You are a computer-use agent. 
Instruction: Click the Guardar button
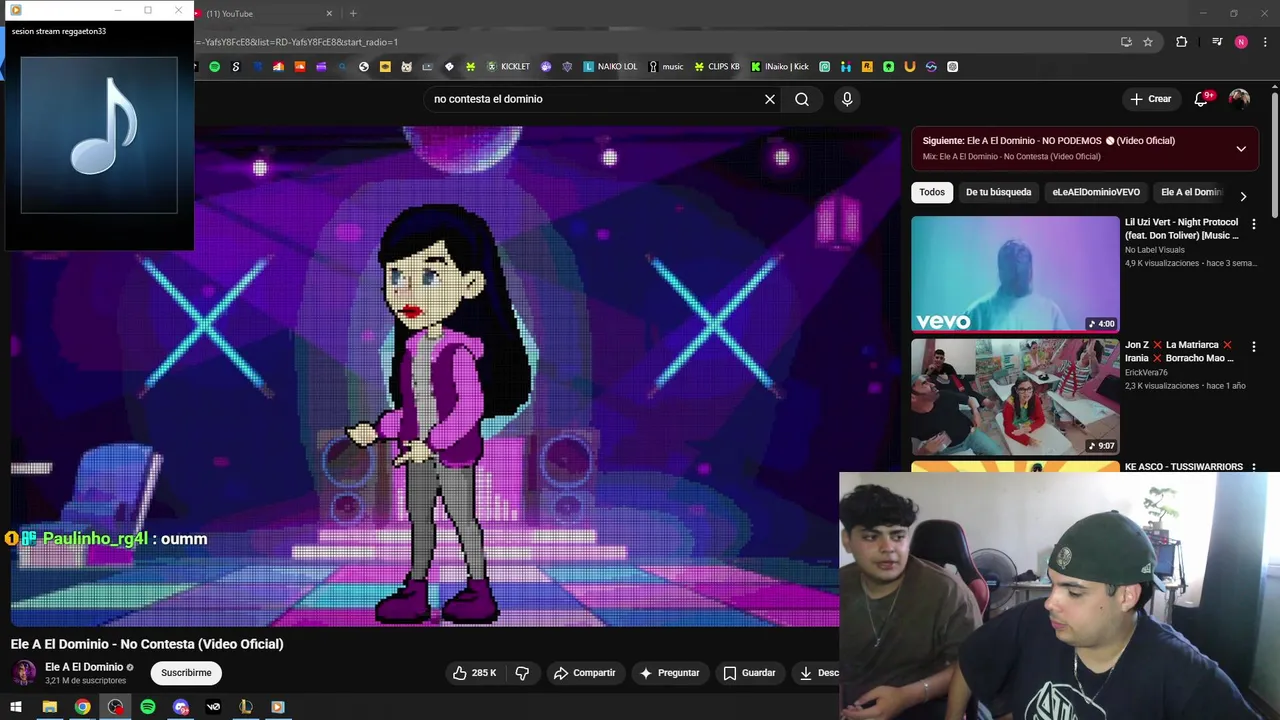coord(749,673)
